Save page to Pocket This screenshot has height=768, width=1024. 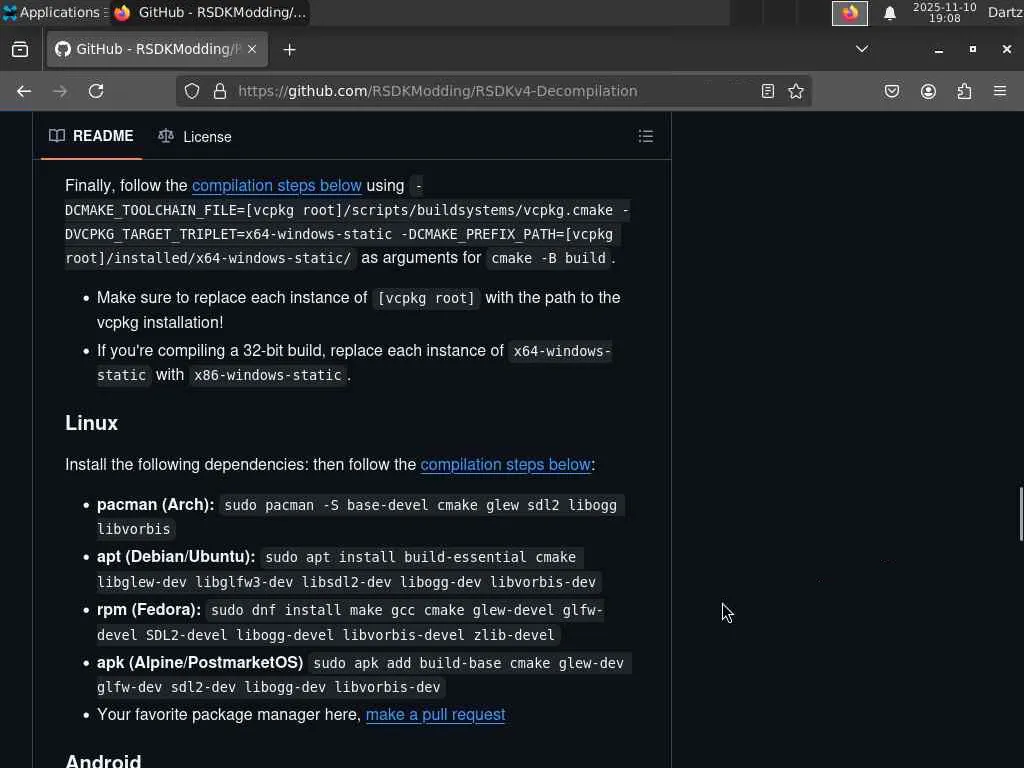pyautogui.click(x=892, y=91)
